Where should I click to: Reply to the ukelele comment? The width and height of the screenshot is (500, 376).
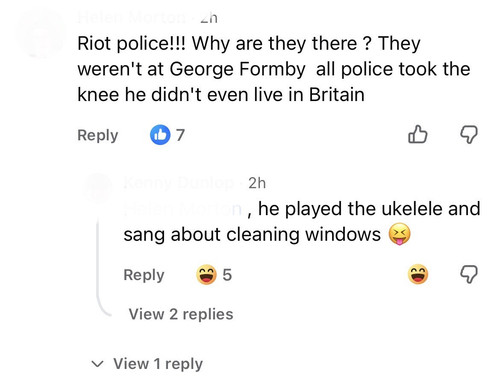pyautogui.click(x=144, y=275)
